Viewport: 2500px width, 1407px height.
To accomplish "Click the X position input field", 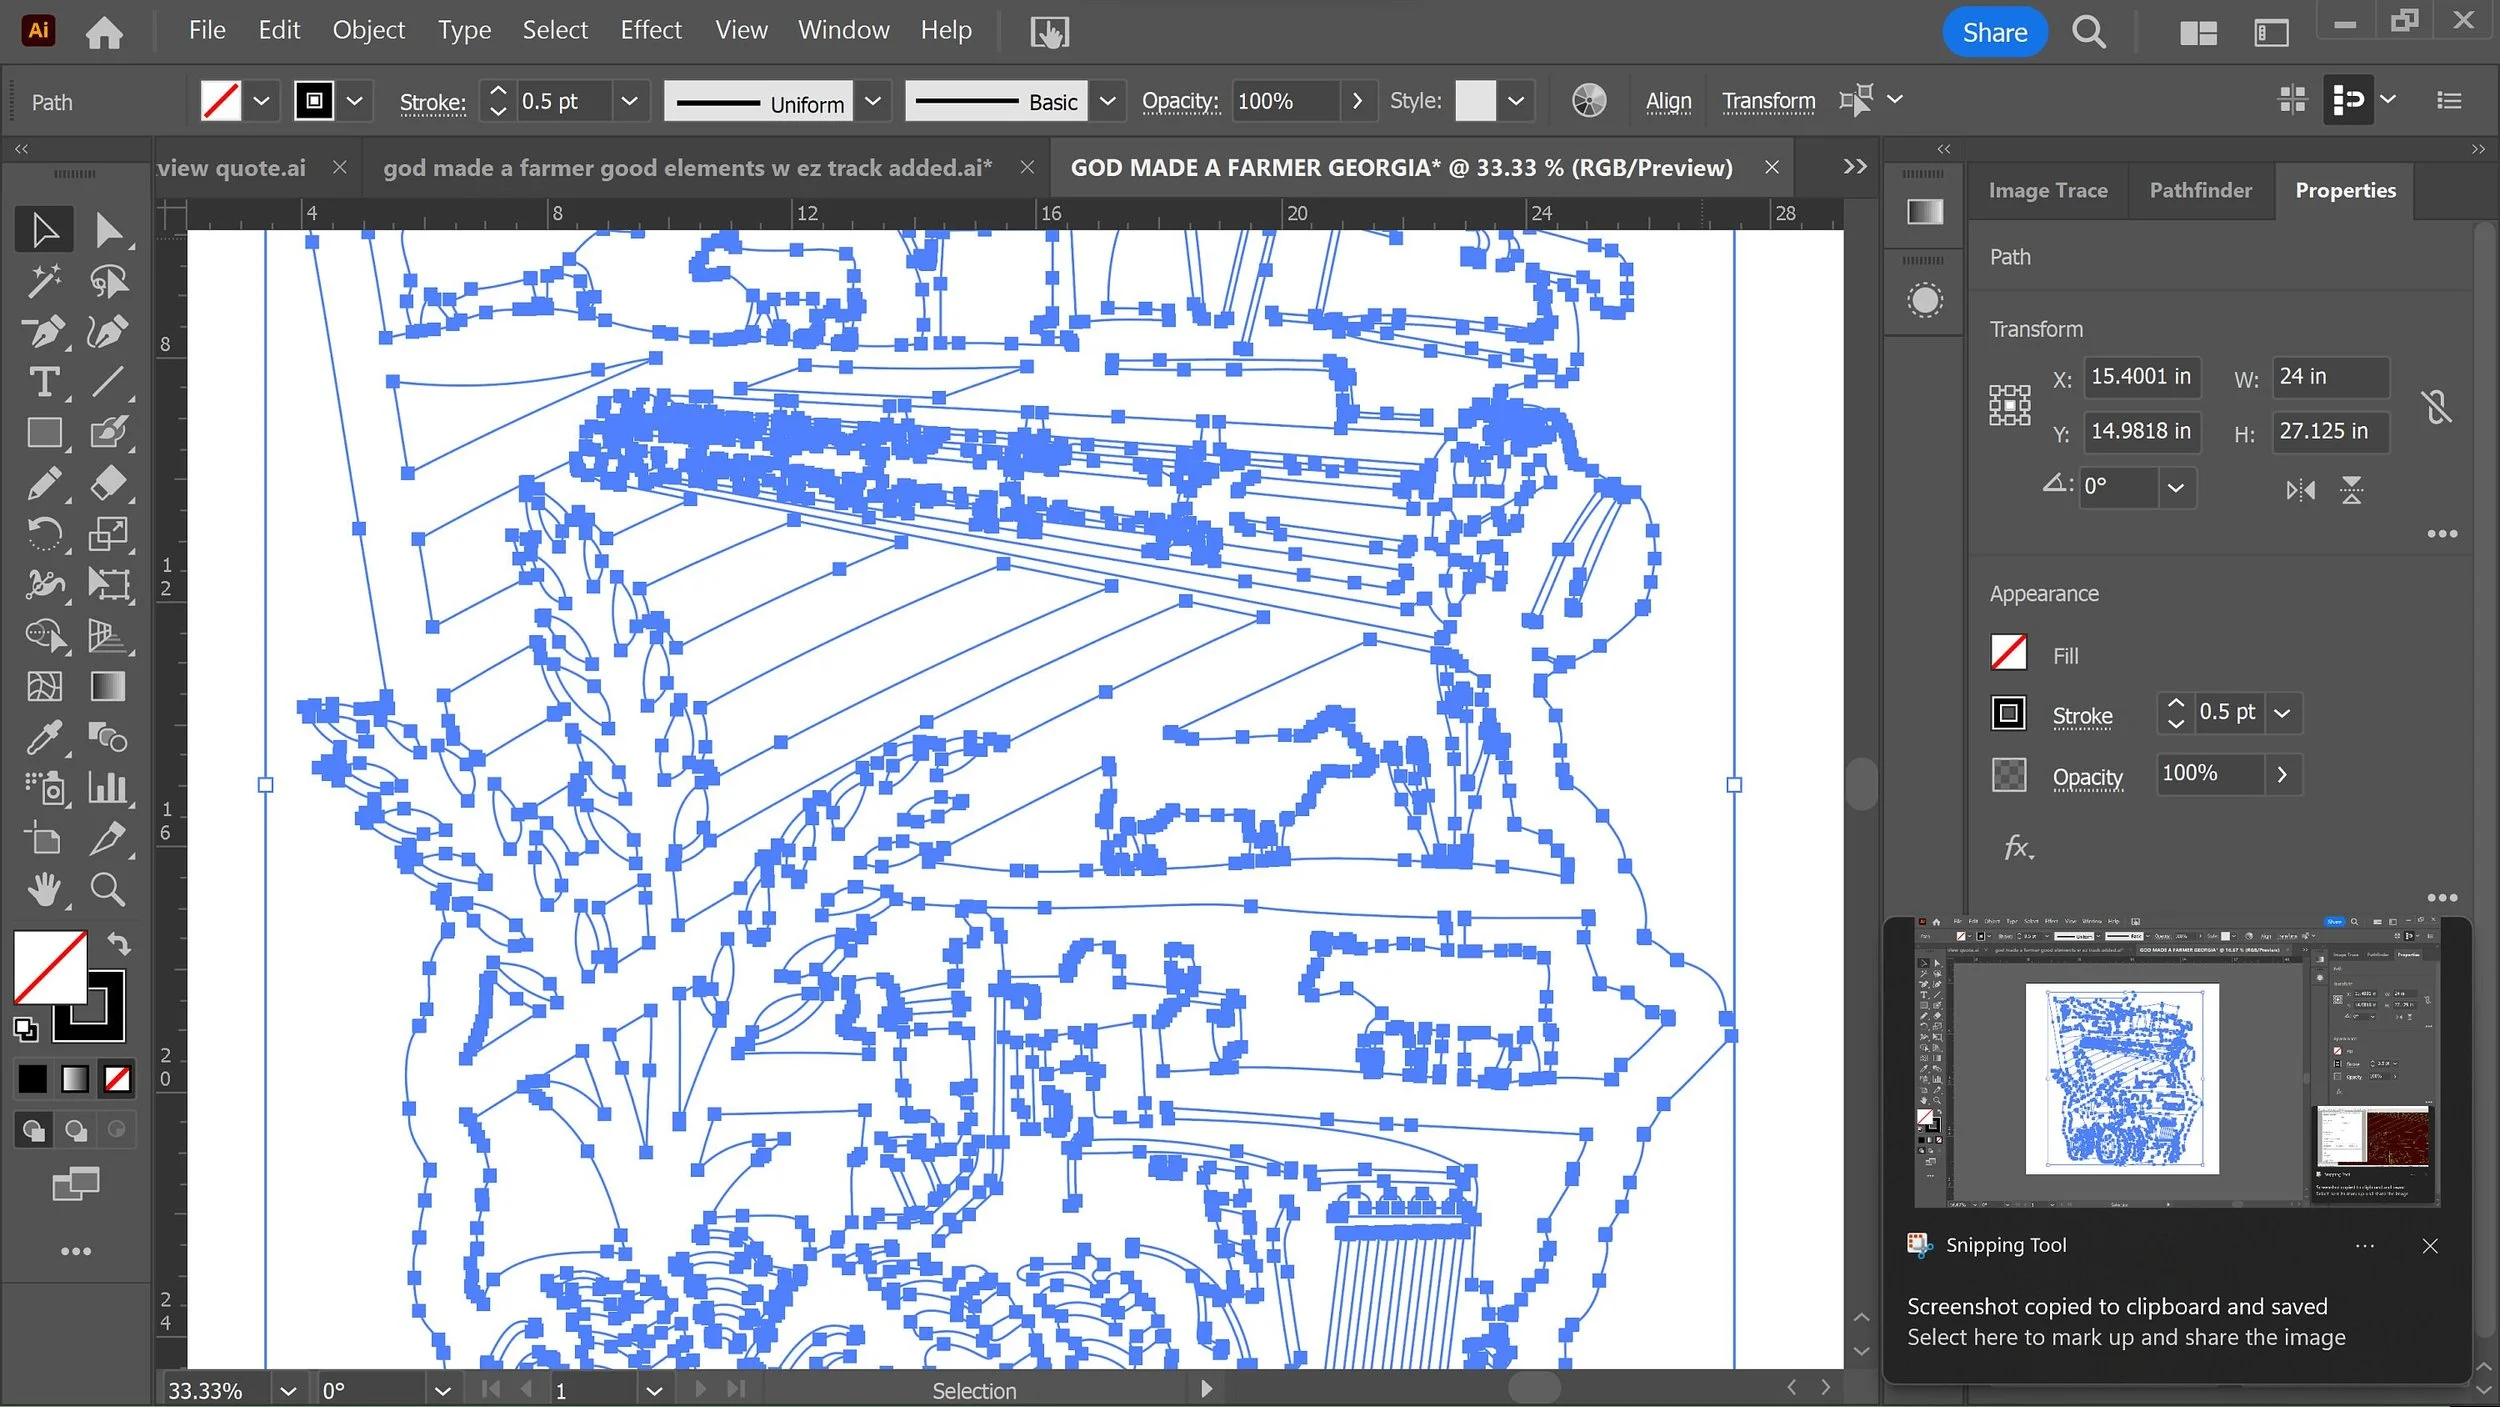I will pyautogui.click(x=2140, y=377).
